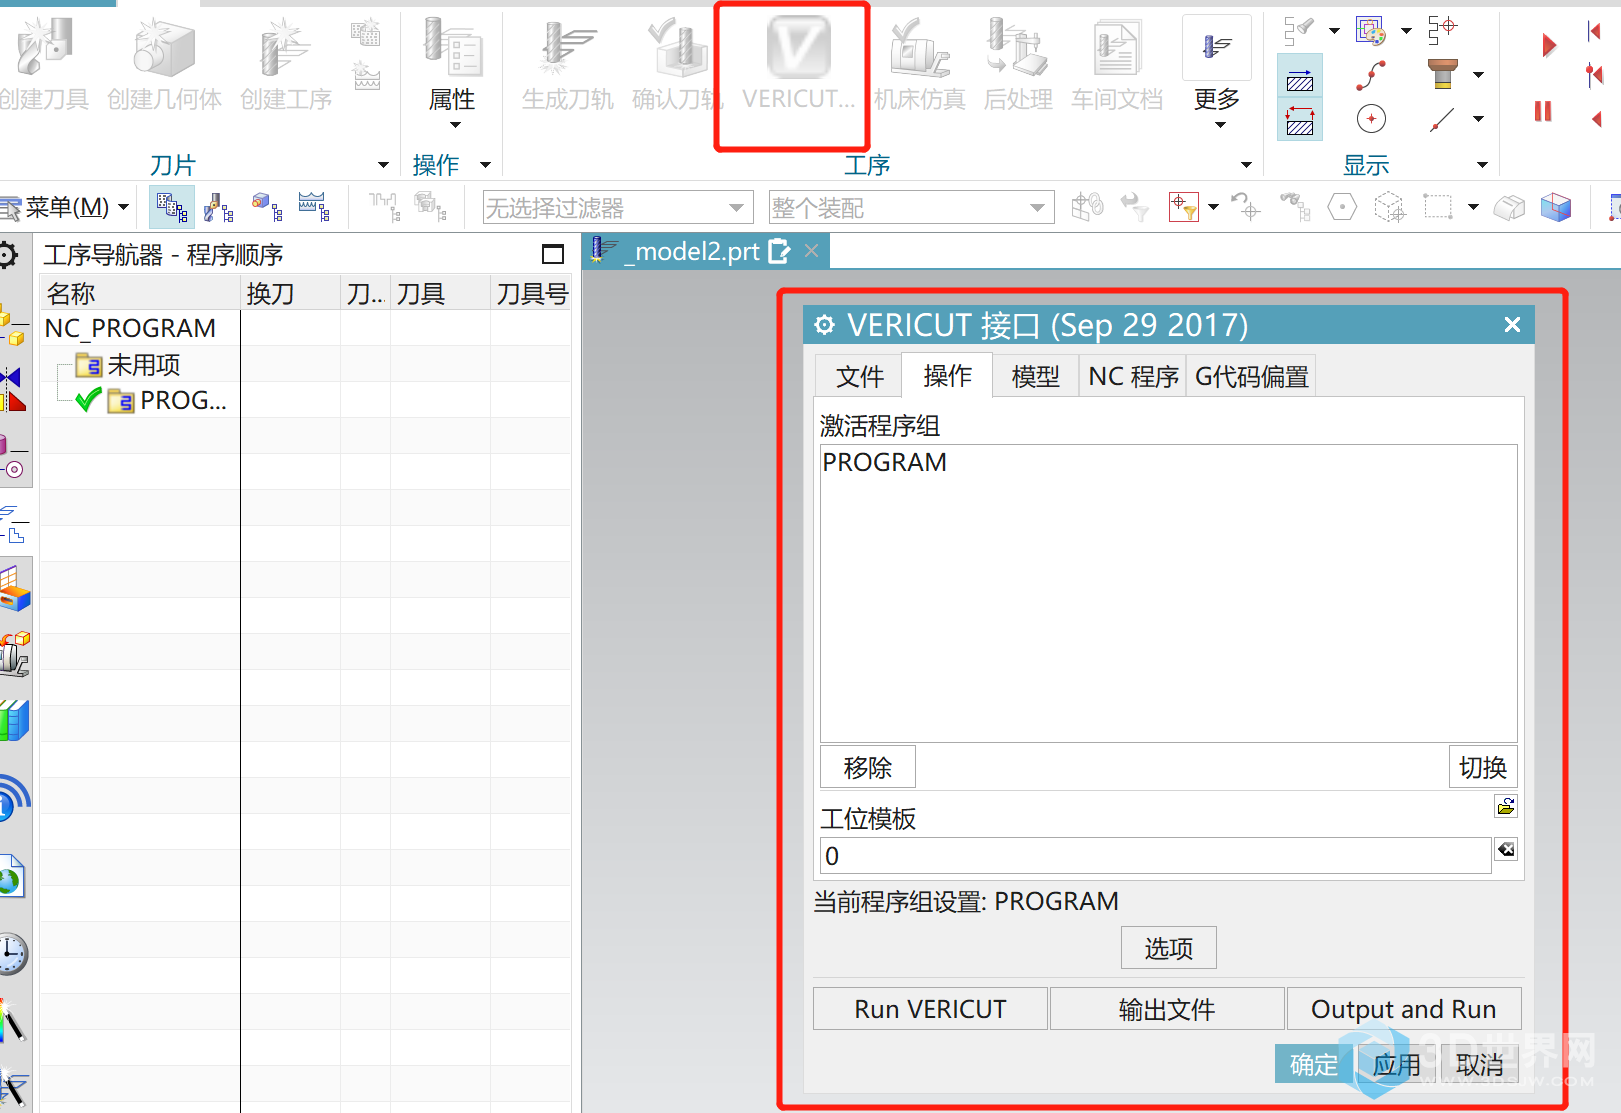1621x1113 pixels.
Task: Toggle the geometry view icon
Action: click(266, 207)
